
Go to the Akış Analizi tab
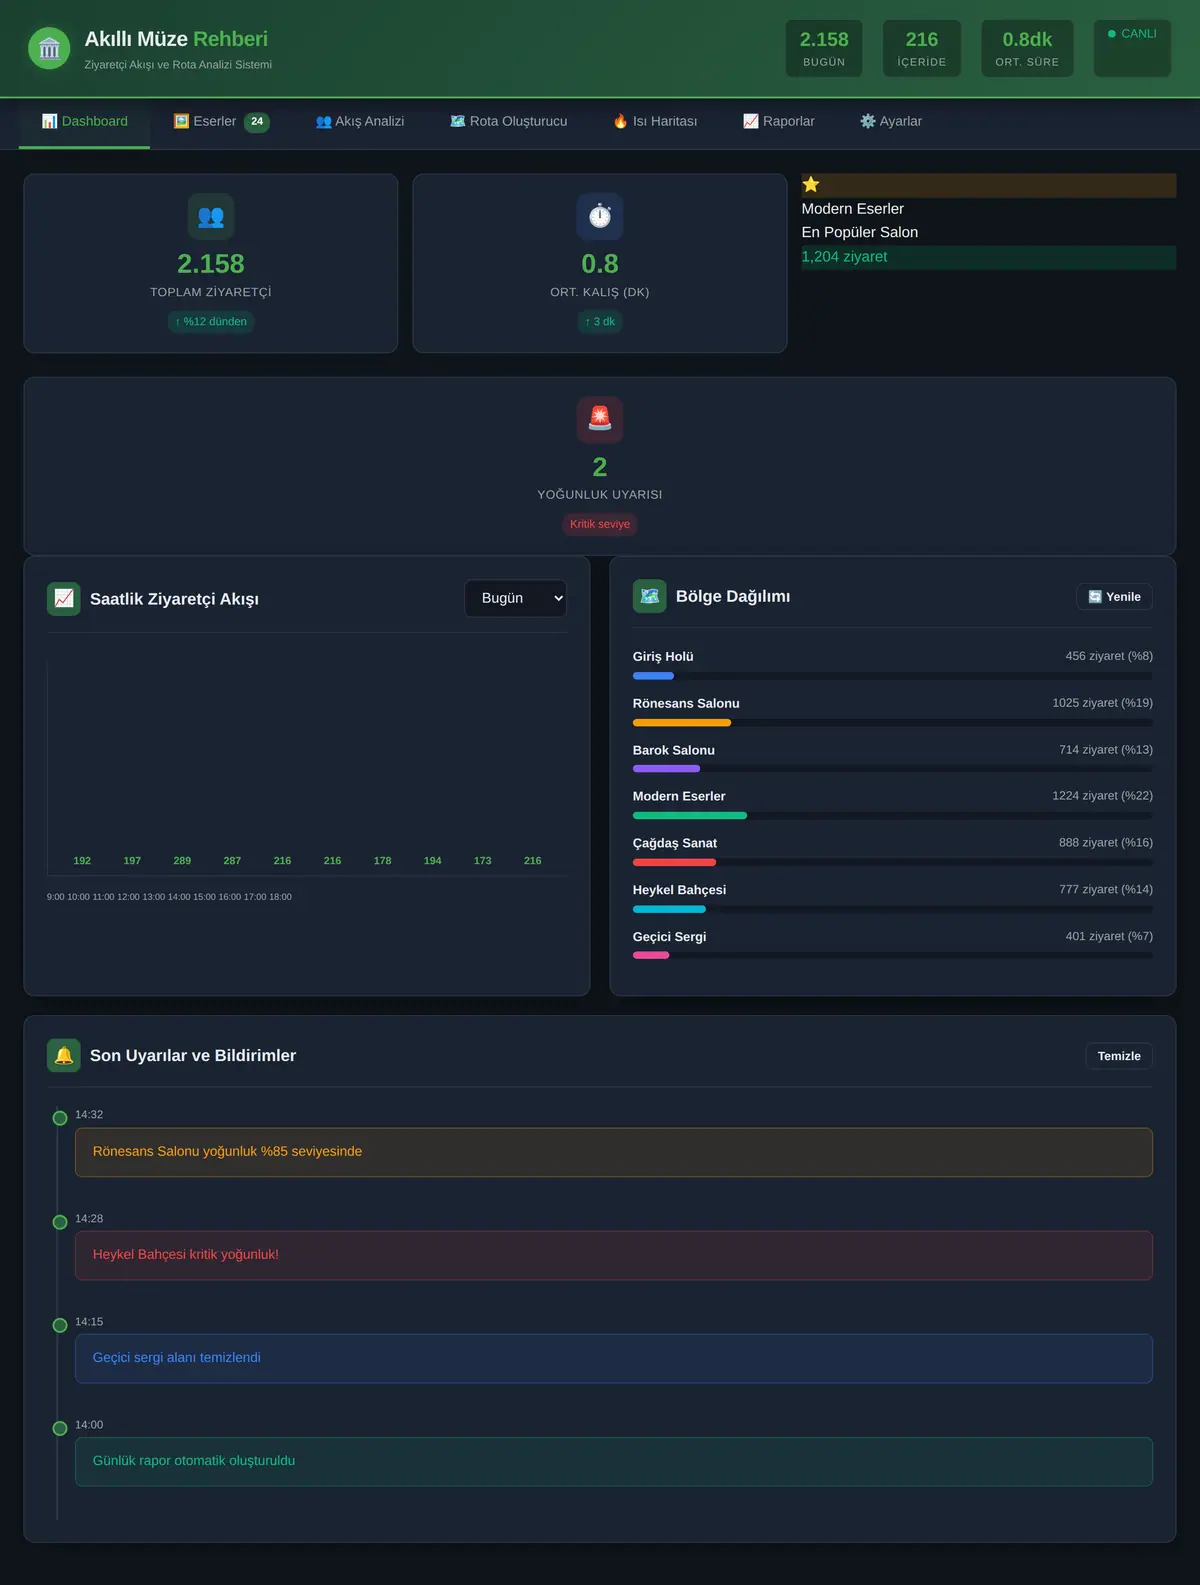tap(360, 122)
